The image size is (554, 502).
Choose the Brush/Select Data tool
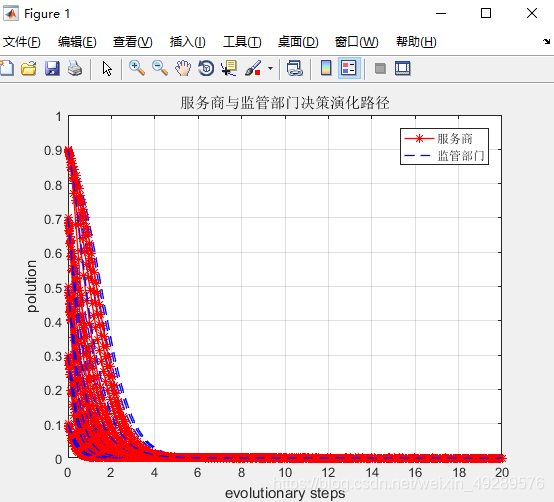click(x=253, y=68)
